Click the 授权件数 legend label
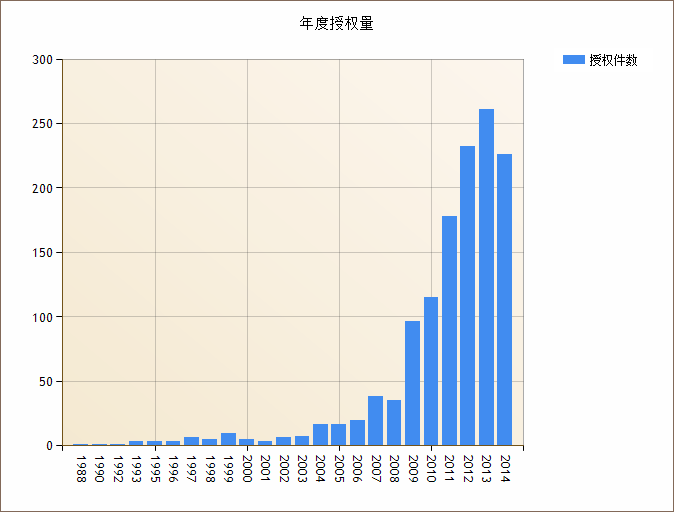The width and height of the screenshot is (674, 512). click(x=613, y=60)
